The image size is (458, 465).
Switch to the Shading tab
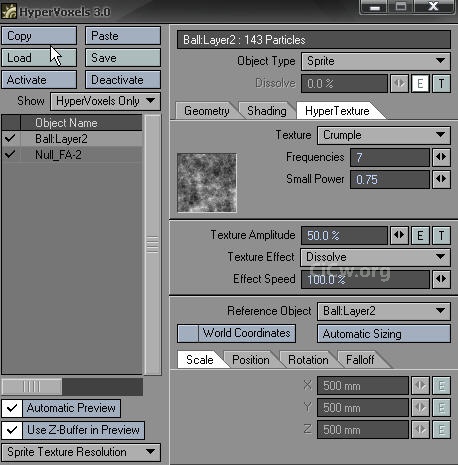(x=267, y=111)
